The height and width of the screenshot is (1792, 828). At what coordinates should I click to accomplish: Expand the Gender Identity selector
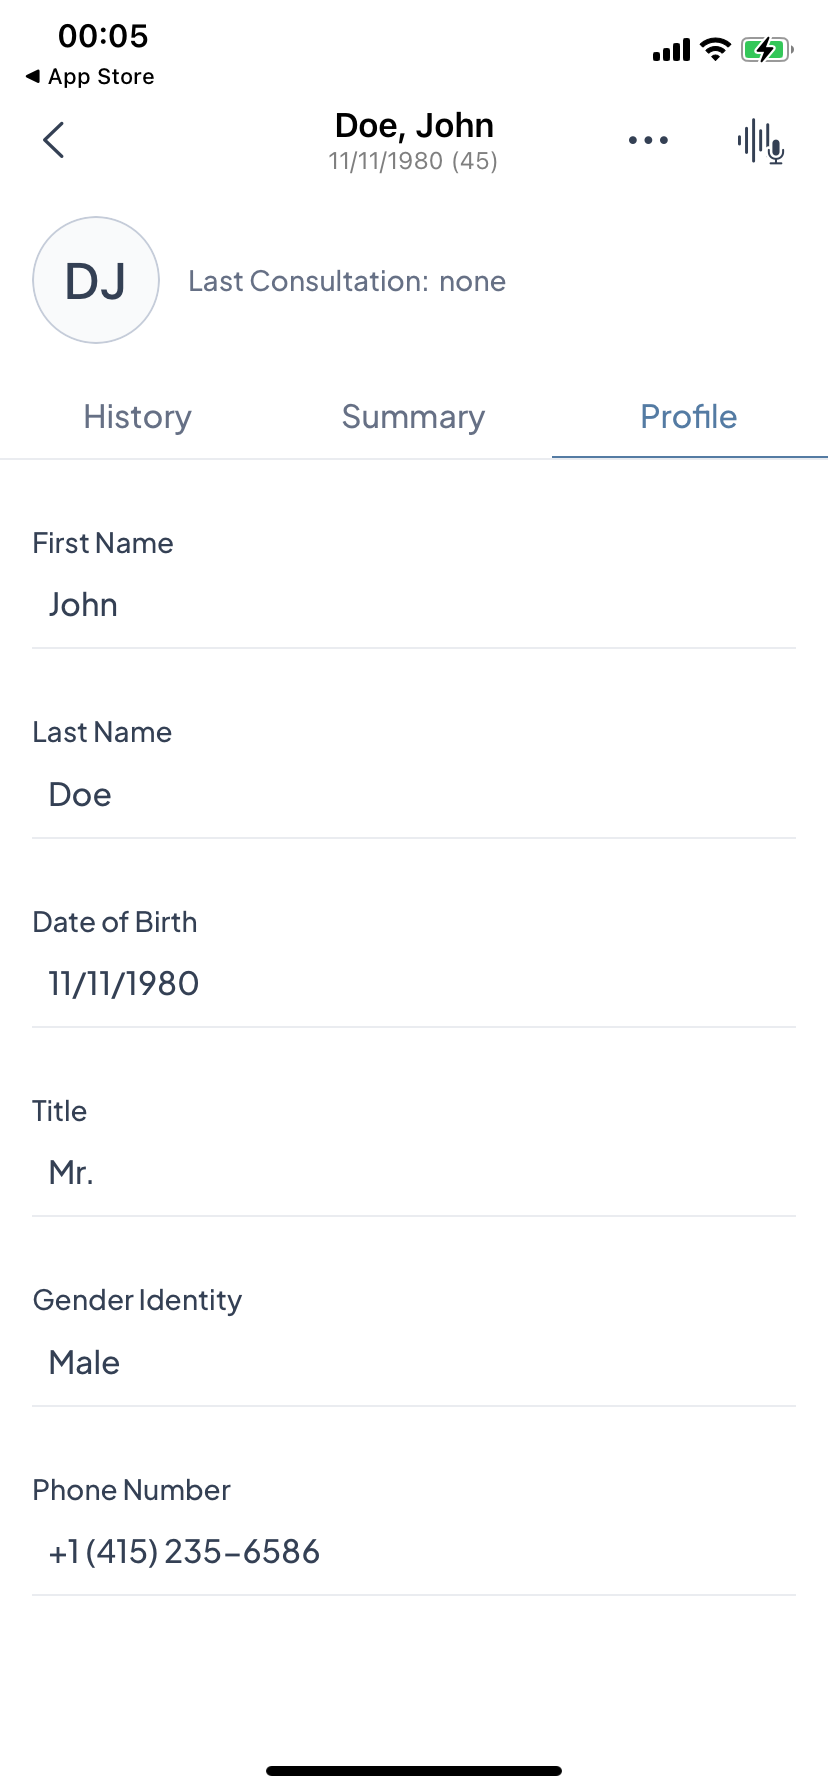413,1363
